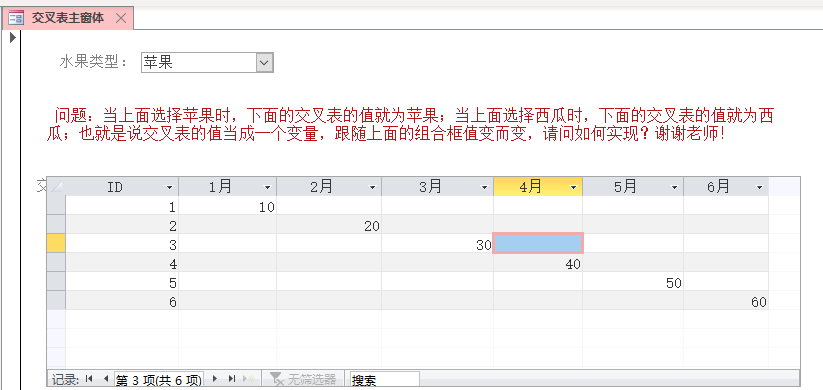This screenshot has width=823, height=390.
Task: Open the 5月 column filter dropdown
Action: (674, 187)
